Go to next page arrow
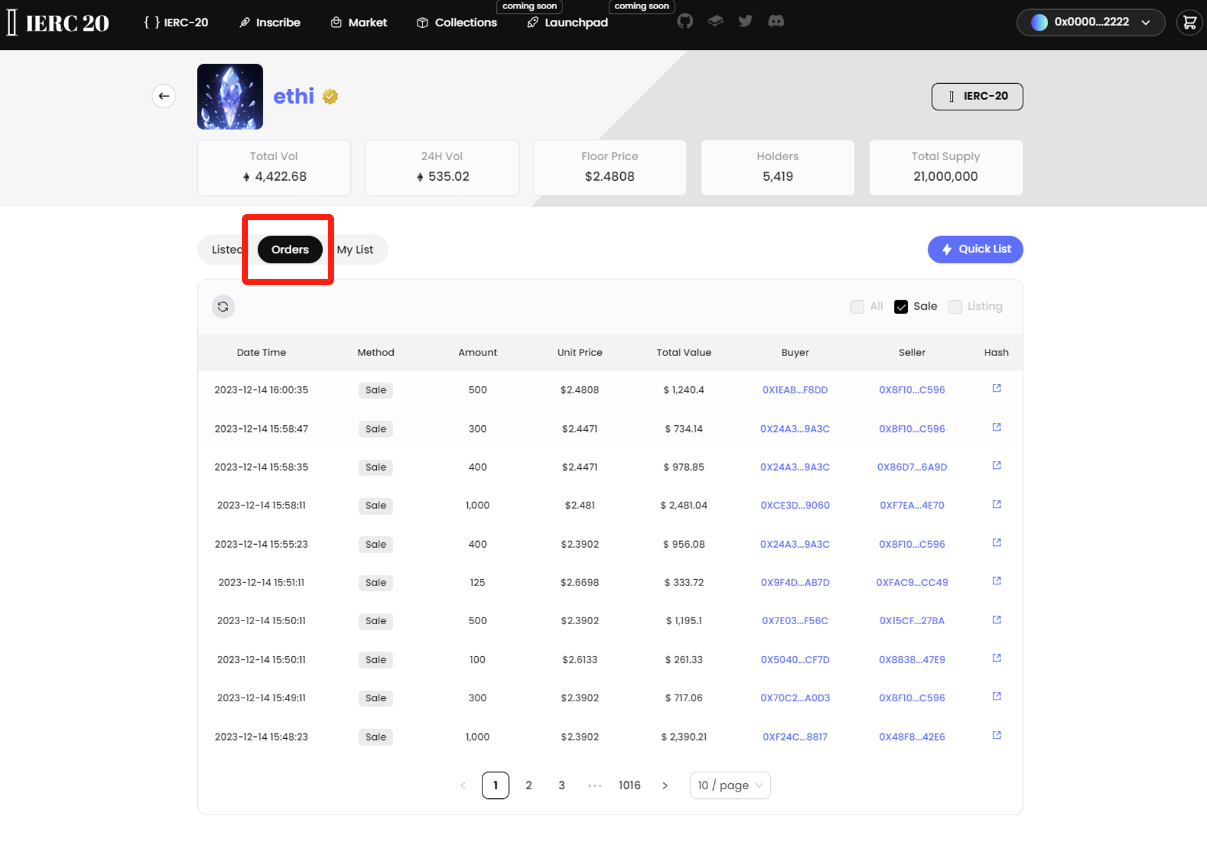The width and height of the screenshot is (1207, 843). [665, 785]
